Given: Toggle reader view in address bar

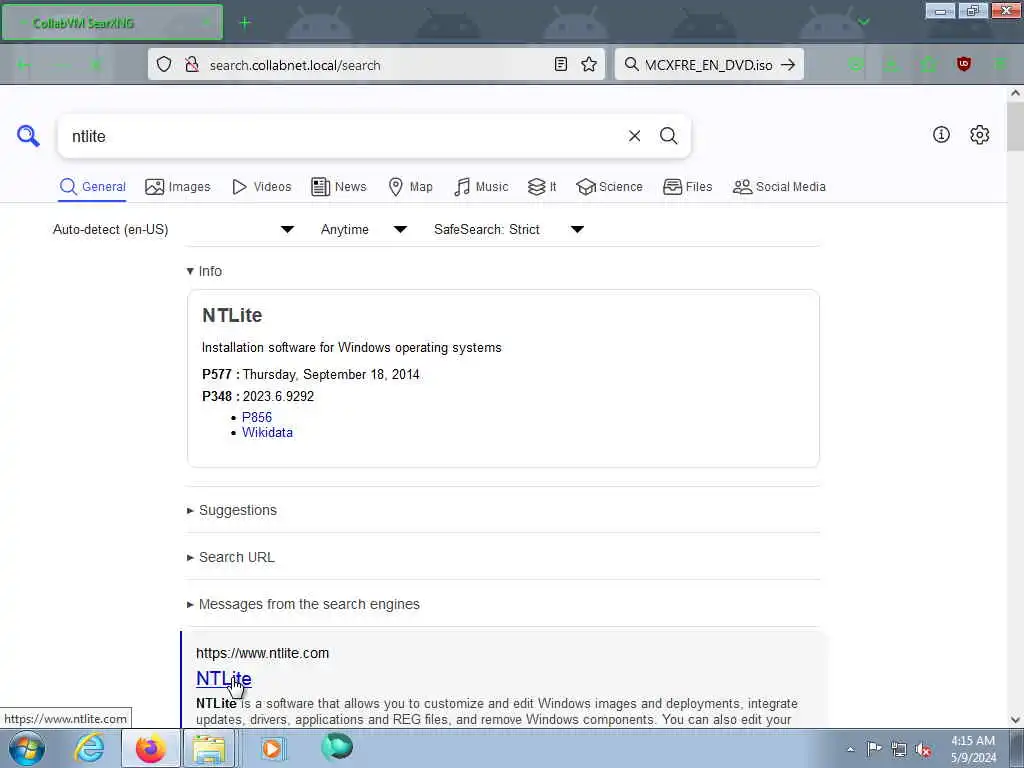Looking at the screenshot, I should pos(560,64).
